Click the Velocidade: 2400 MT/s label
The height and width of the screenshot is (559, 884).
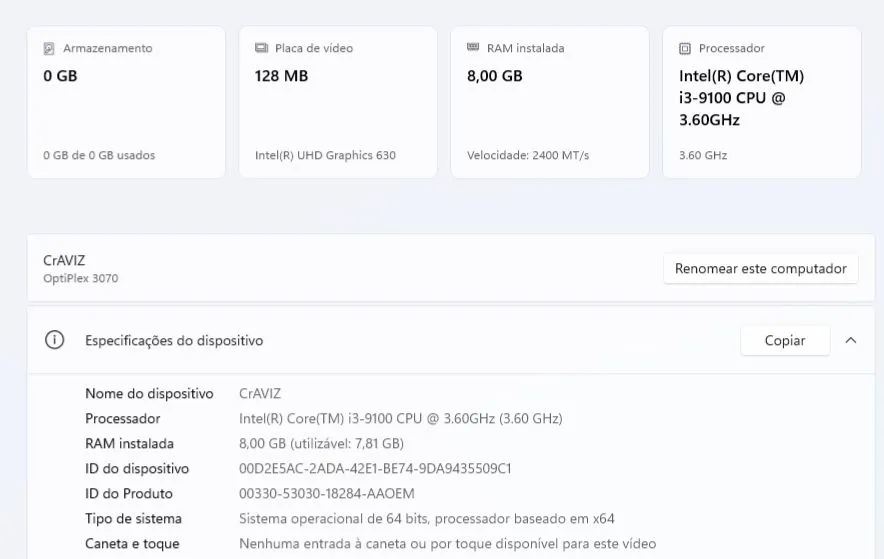click(528, 155)
